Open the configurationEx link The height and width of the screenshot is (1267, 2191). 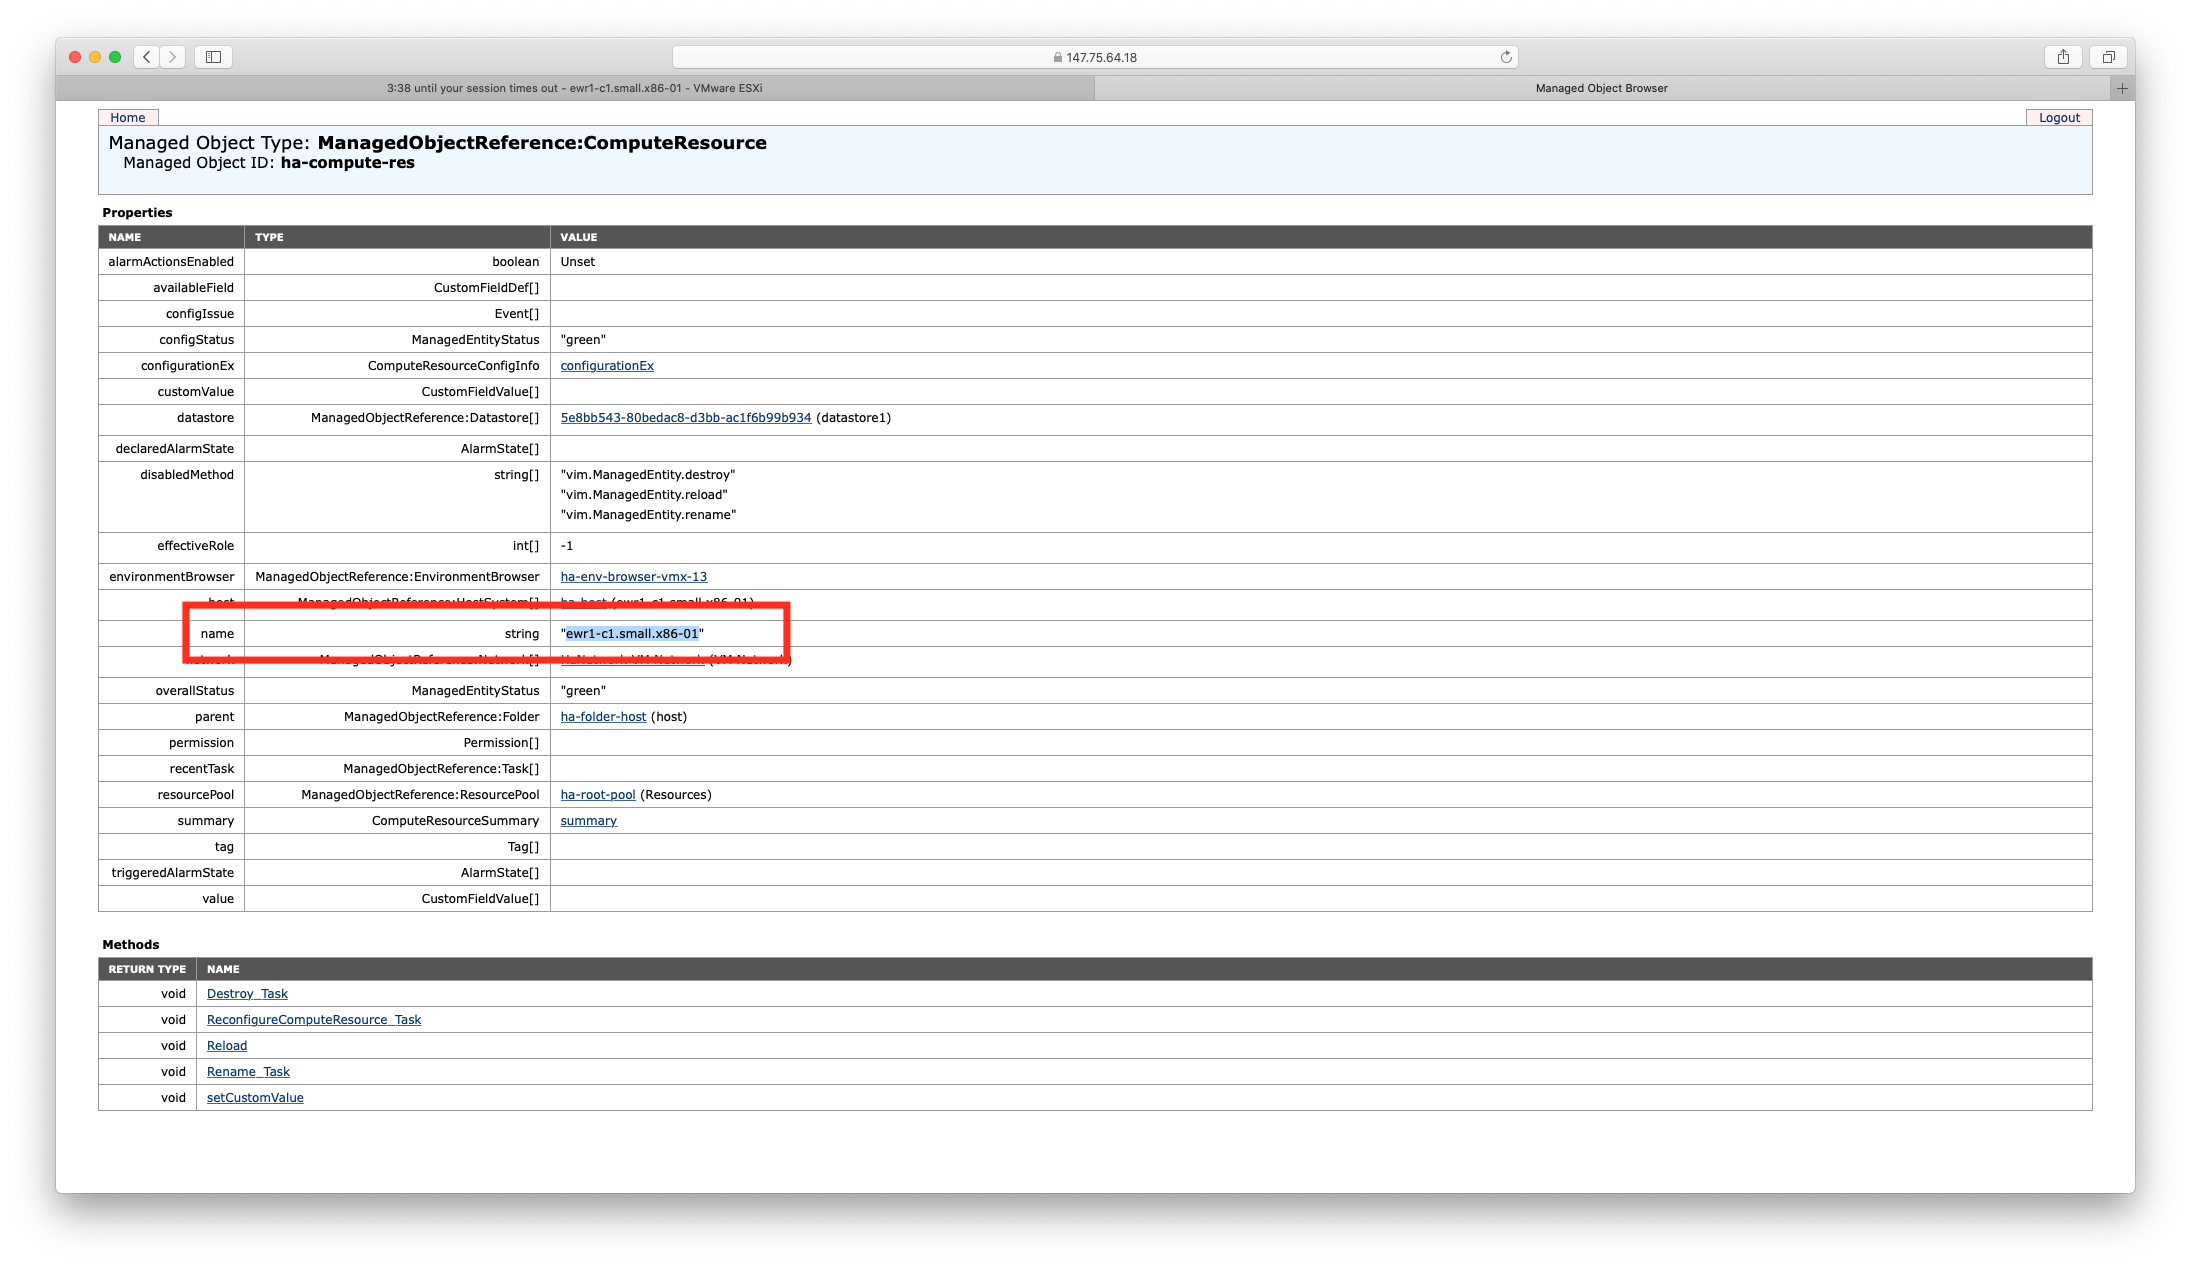607,366
